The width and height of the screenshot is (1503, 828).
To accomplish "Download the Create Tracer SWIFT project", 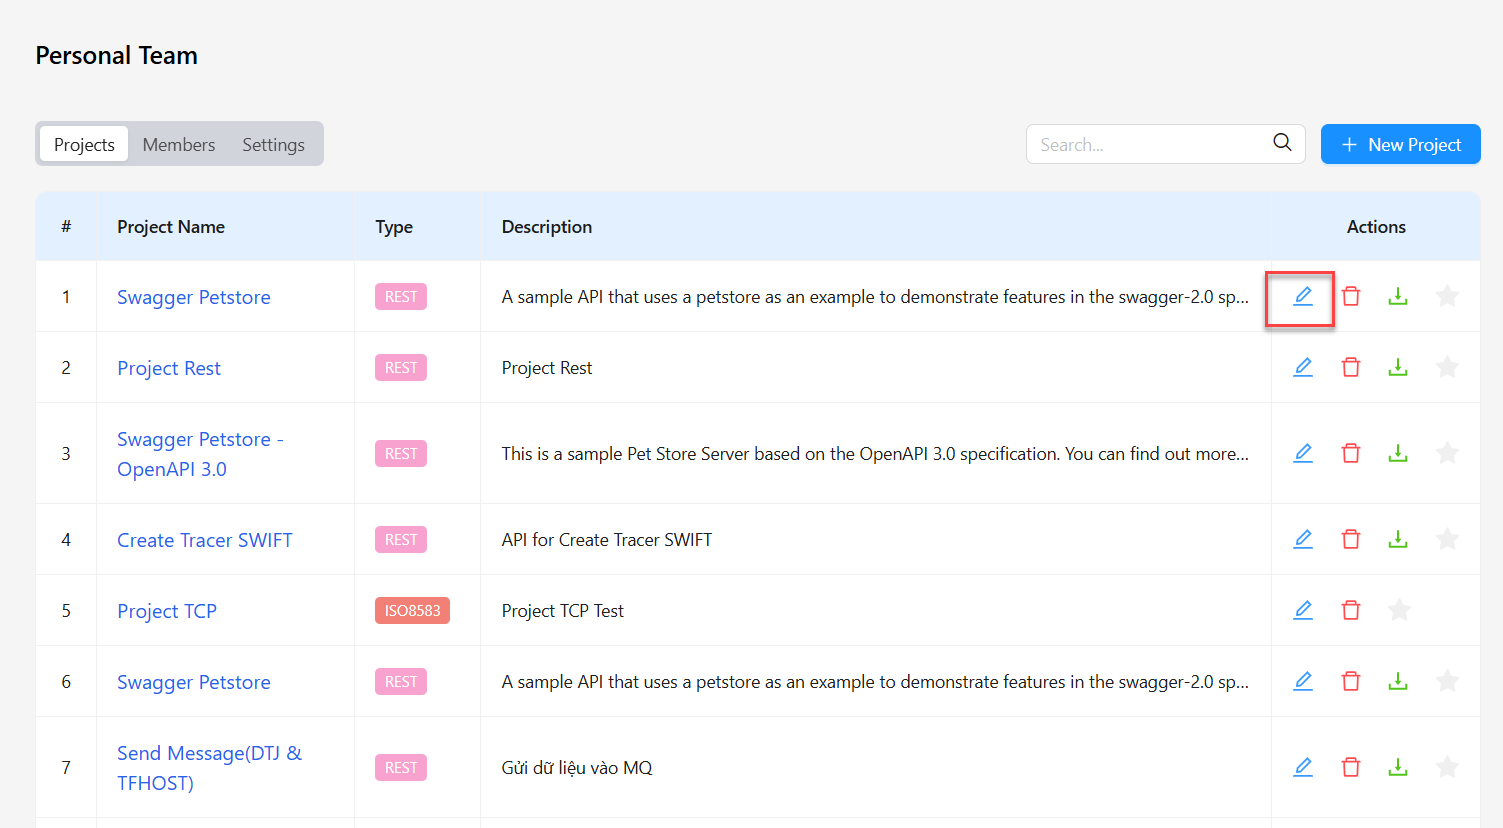I will (1397, 539).
